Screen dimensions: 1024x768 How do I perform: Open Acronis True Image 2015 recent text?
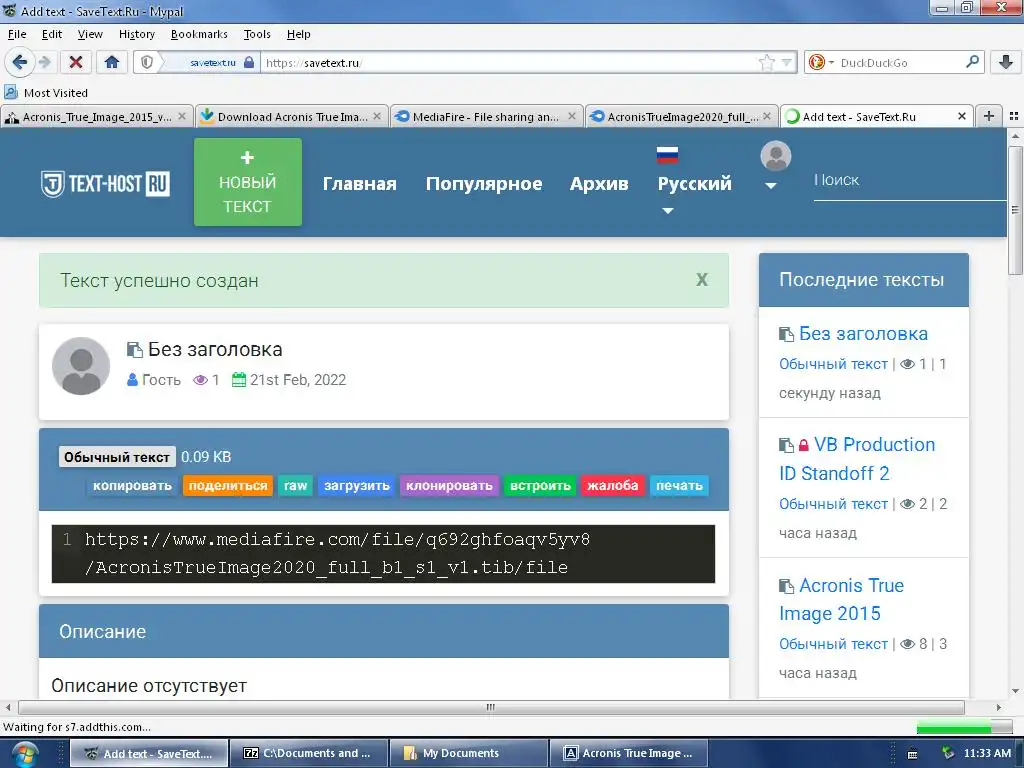(842, 599)
